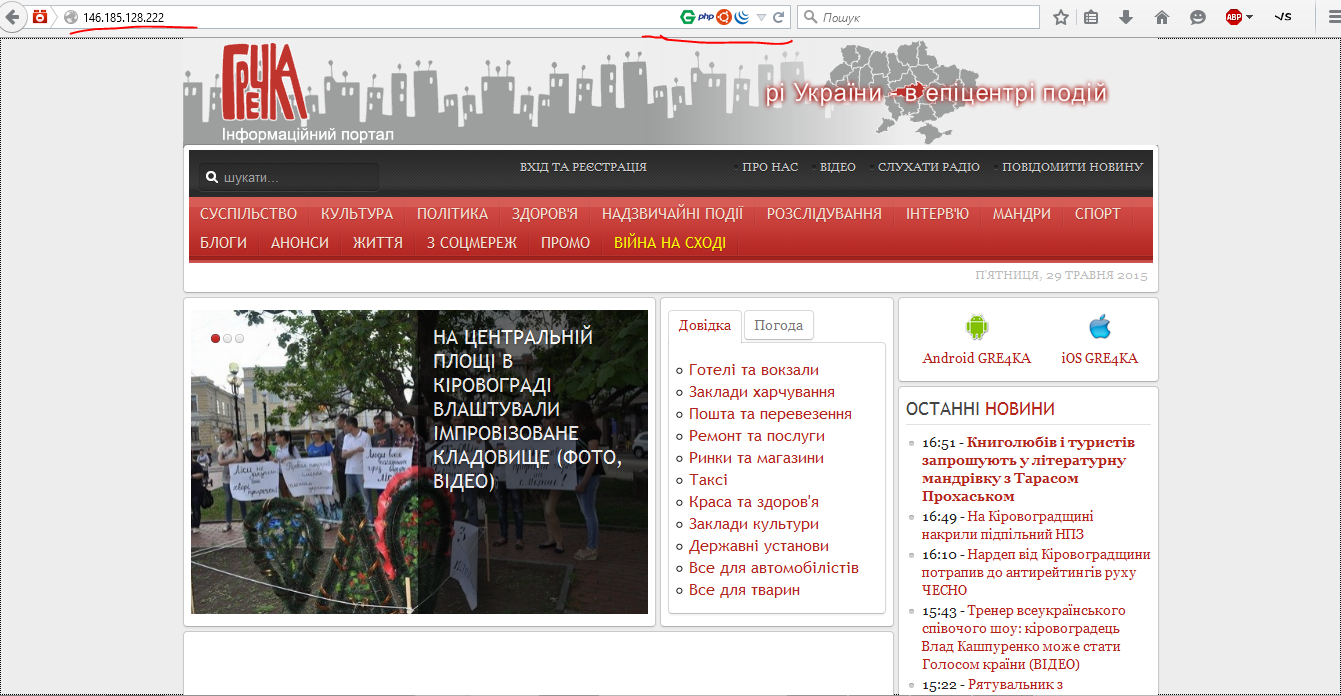The height and width of the screenshot is (696, 1341).
Task: Bookmark this page with the star icon
Action: [1061, 17]
